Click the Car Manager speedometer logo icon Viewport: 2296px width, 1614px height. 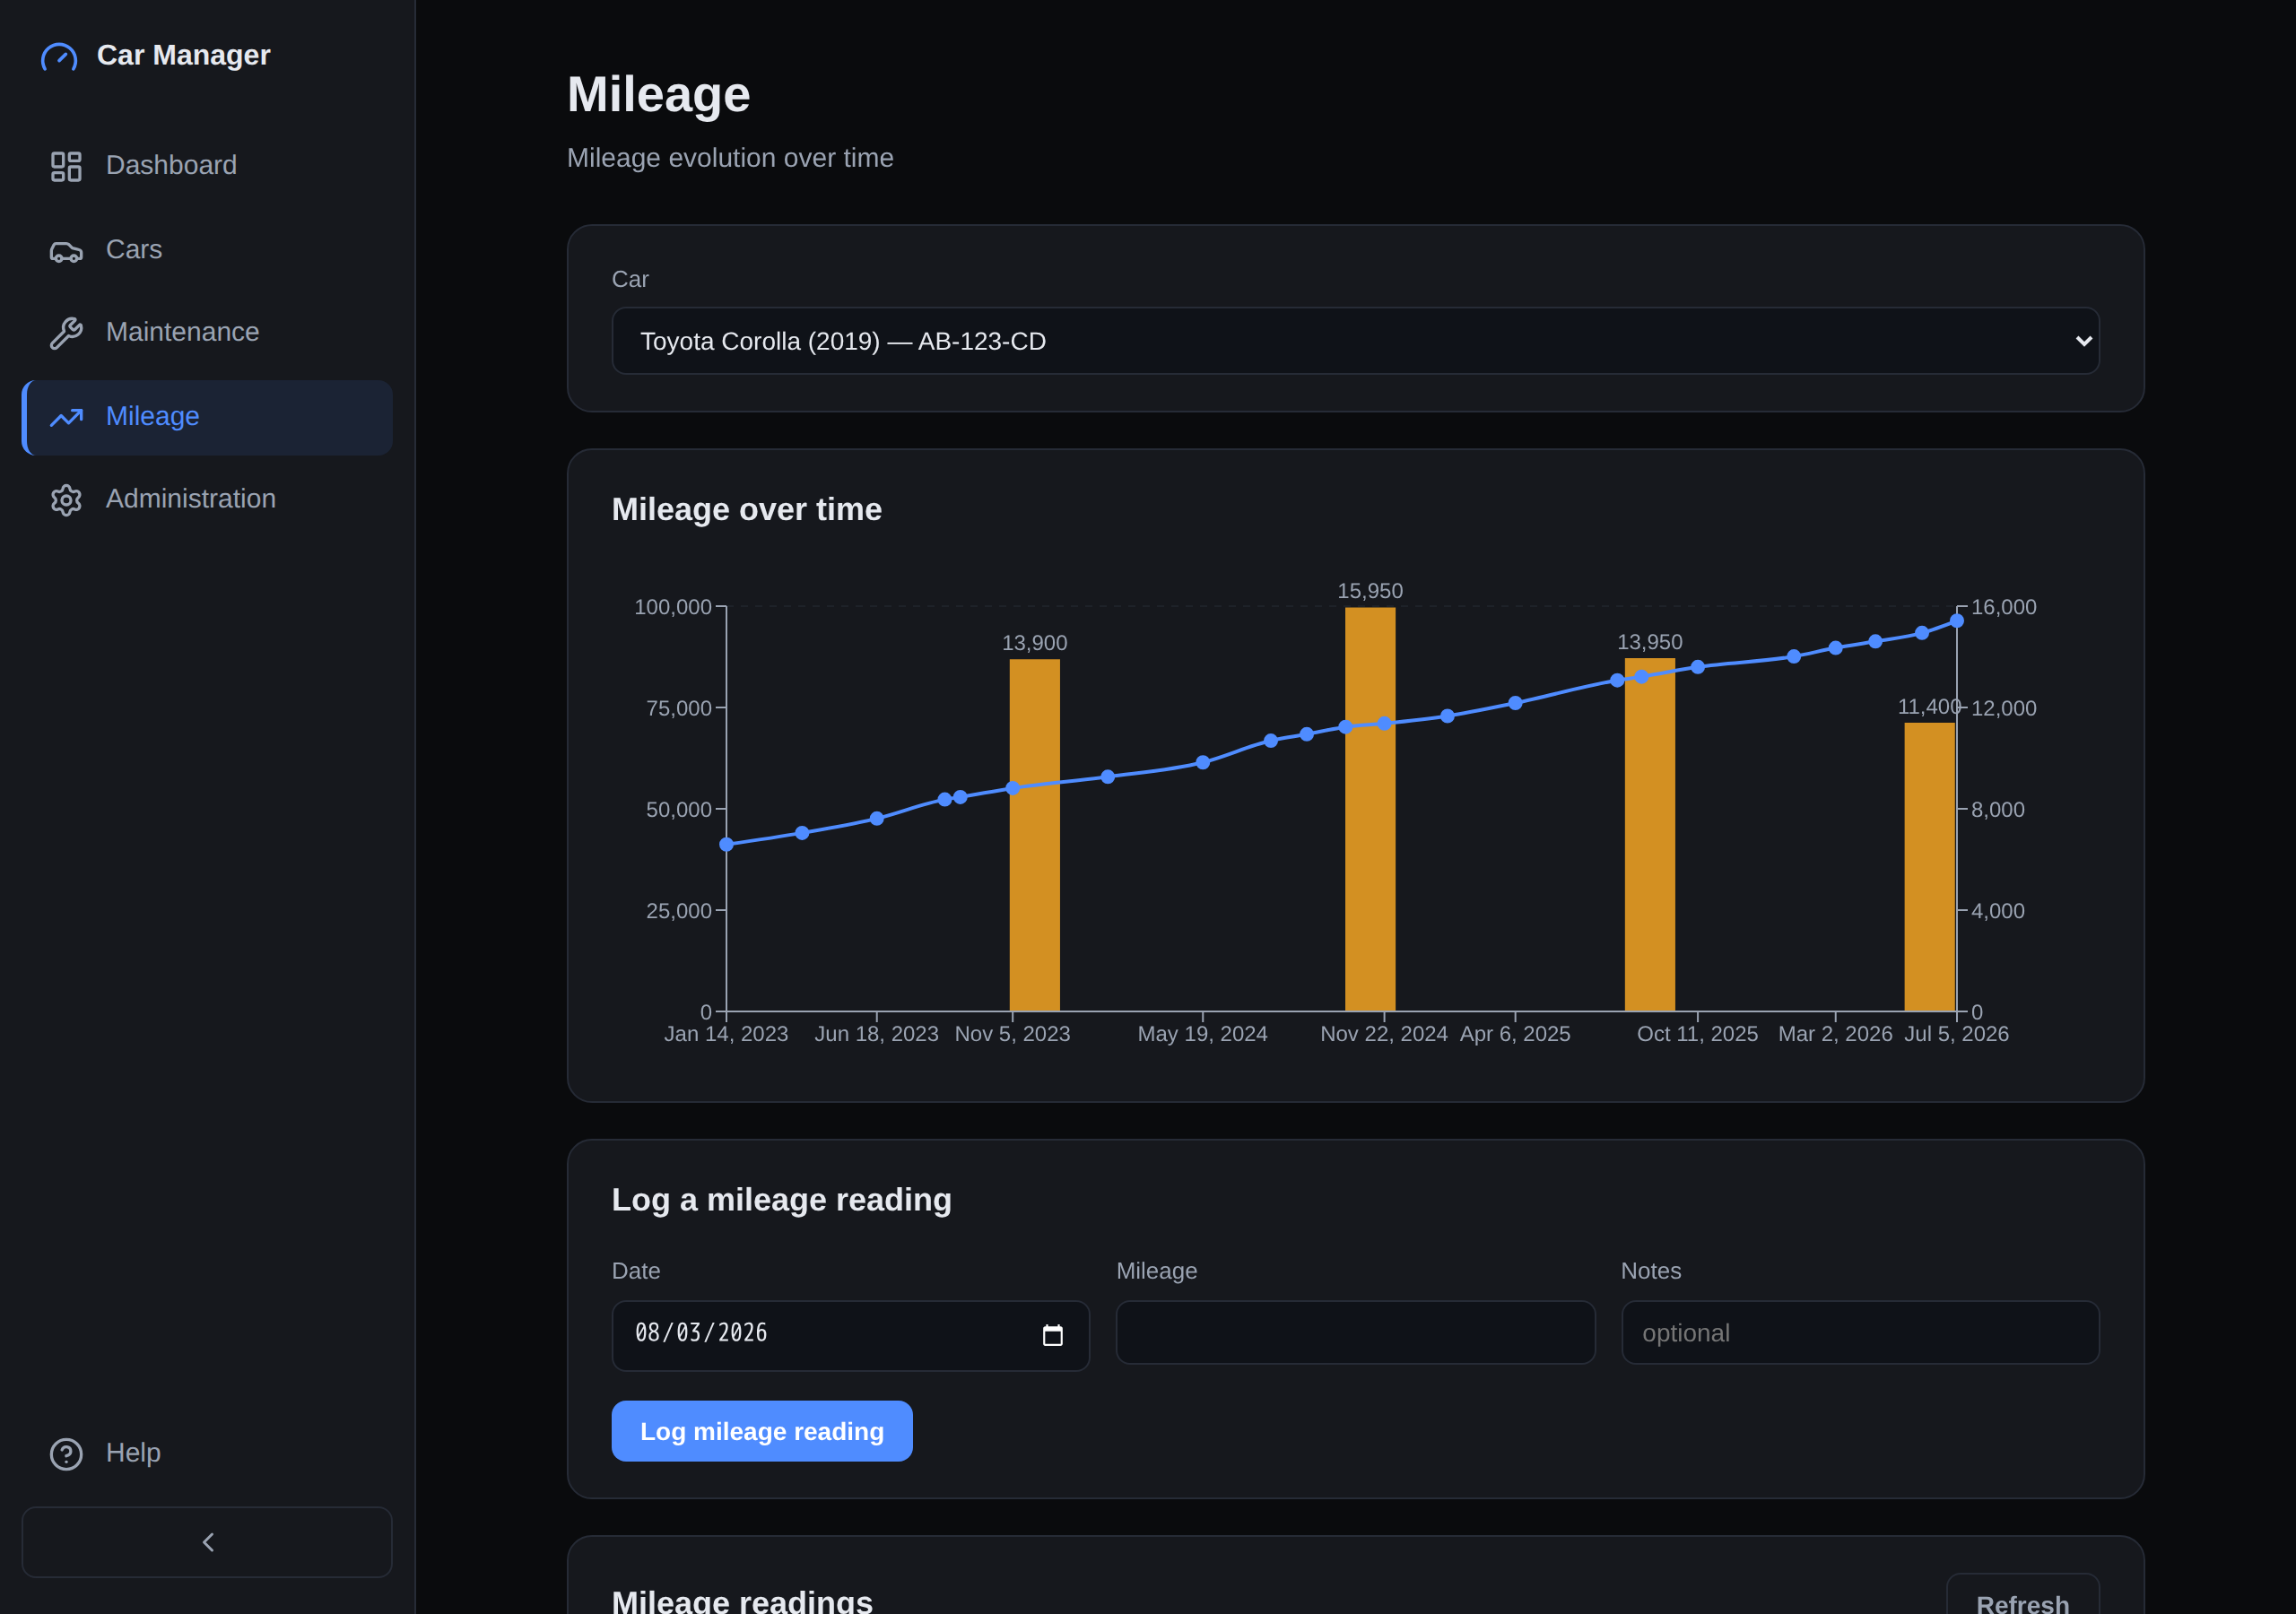coord(59,56)
